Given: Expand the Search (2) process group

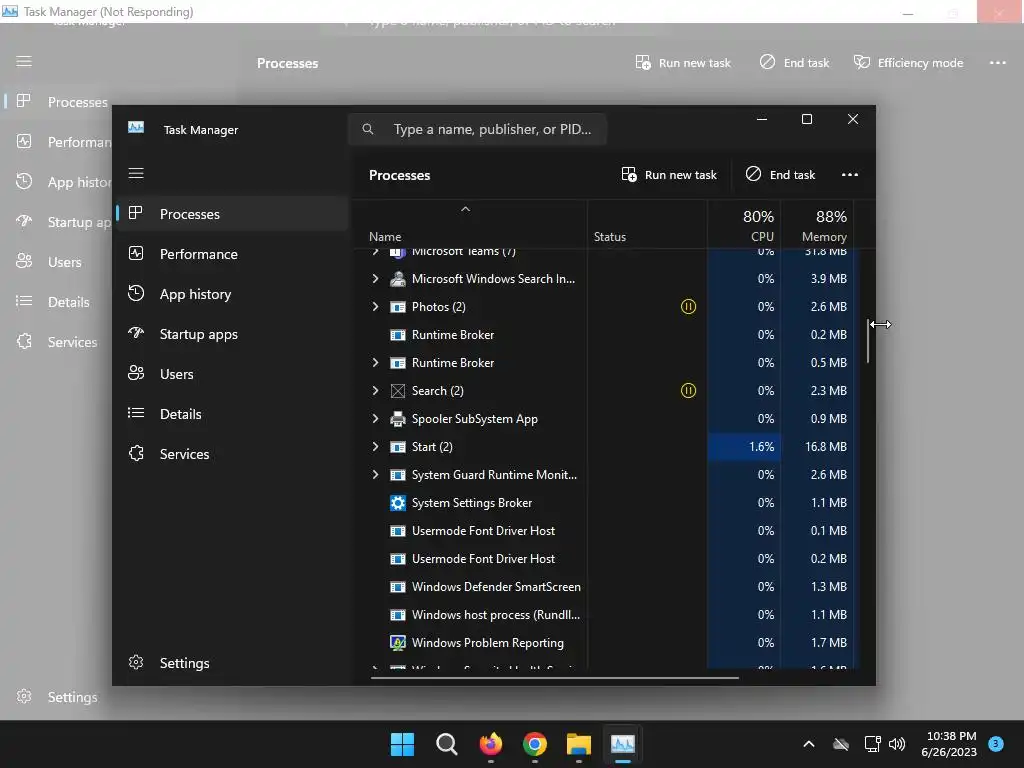Looking at the screenshot, I should [375, 391].
